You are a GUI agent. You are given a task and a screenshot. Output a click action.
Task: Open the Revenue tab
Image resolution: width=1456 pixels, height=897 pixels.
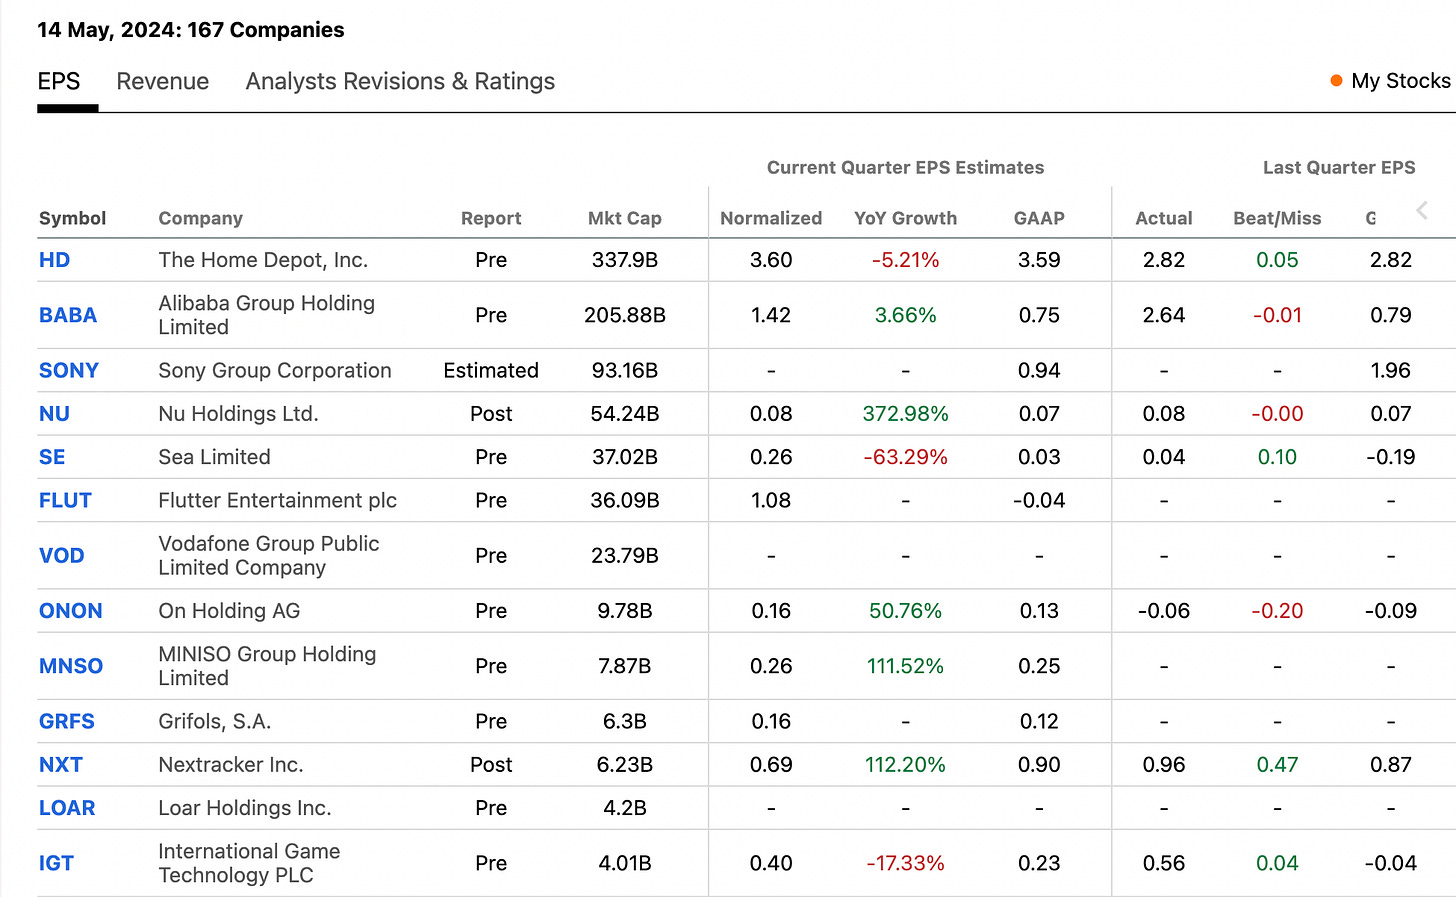click(163, 81)
